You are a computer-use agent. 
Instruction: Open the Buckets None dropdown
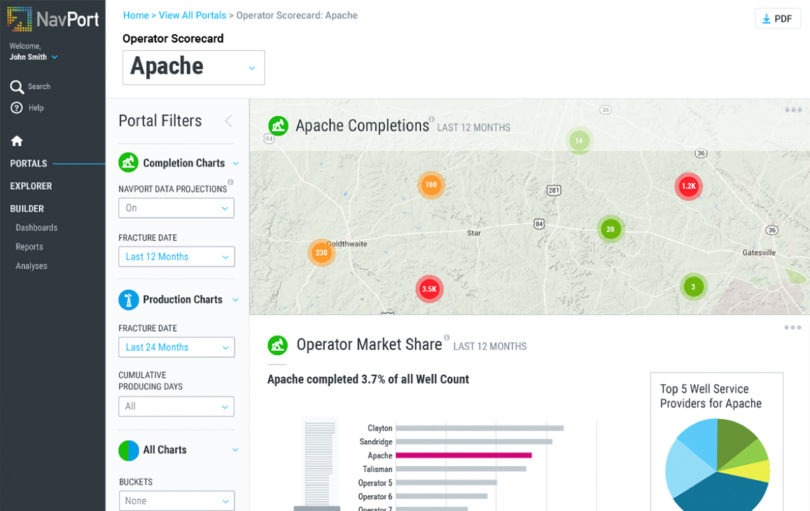click(x=176, y=501)
